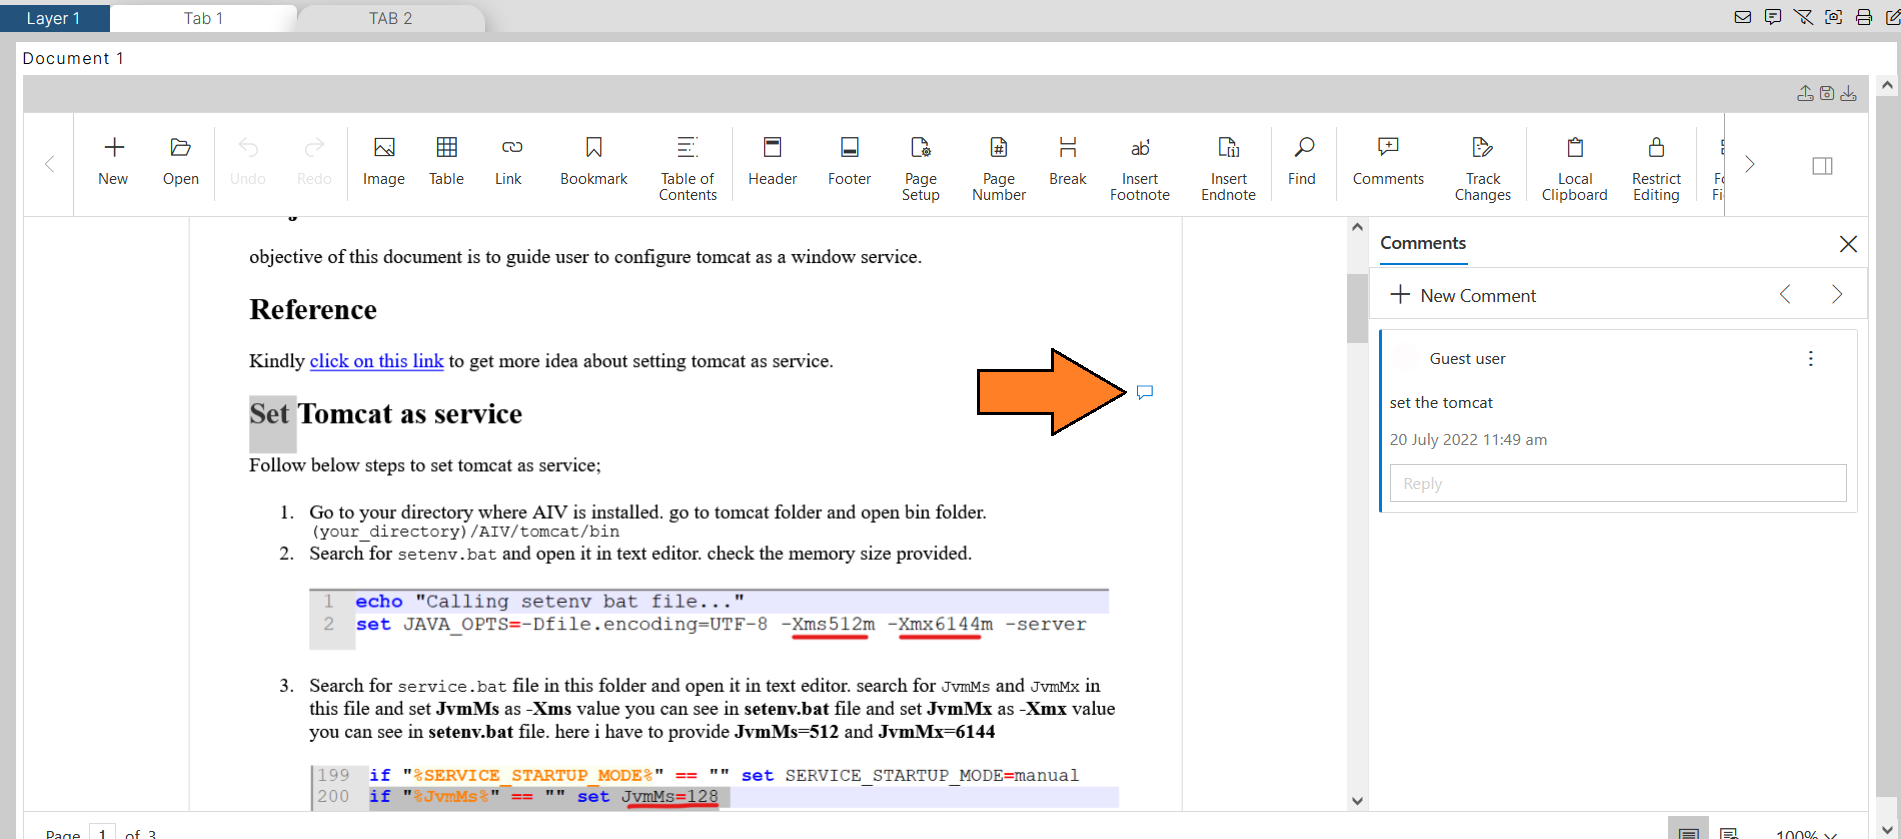Viewport: 1901px width, 839px height.
Task: Insert an Image from the toolbar
Action: click(384, 162)
